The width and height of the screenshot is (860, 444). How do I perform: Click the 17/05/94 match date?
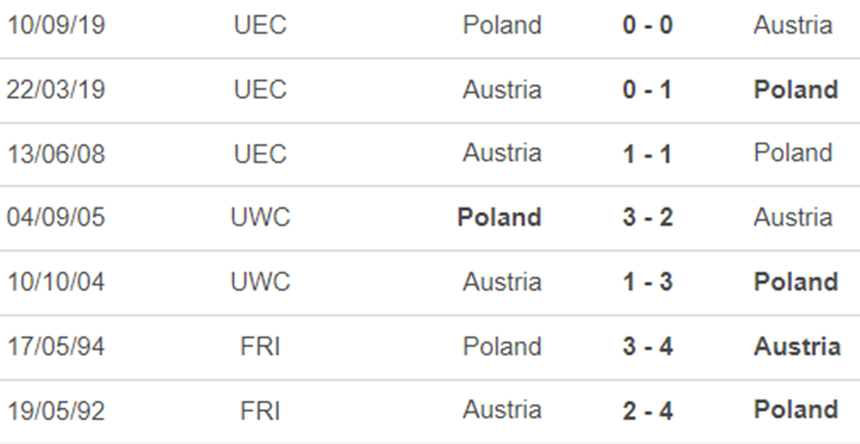click(x=56, y=346)
